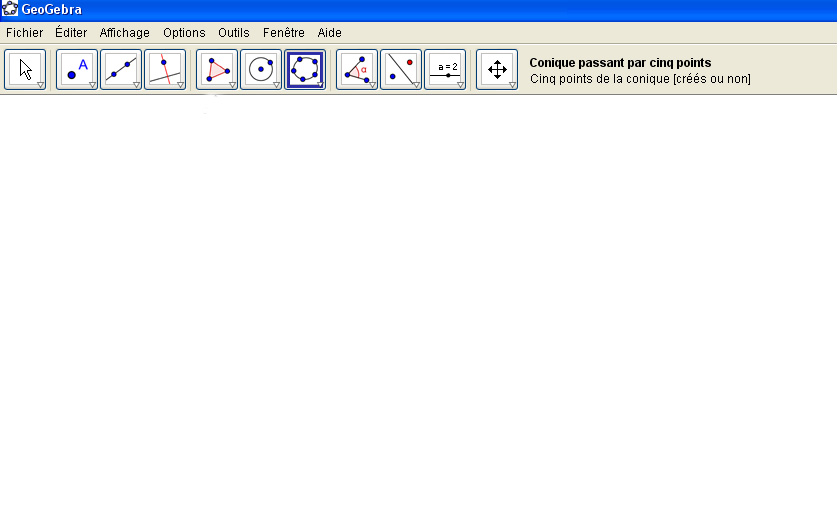Open the Affichage menu
The height and width of the screenshot is (525, 840).
coord(124,33)
